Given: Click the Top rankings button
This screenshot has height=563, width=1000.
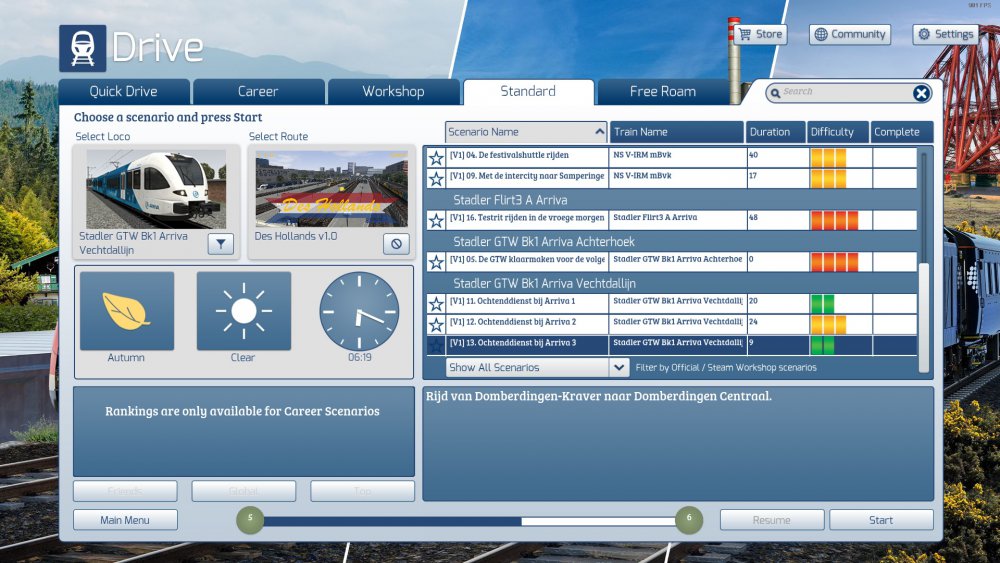Looking at the screenshot, I should coord(362,491).
